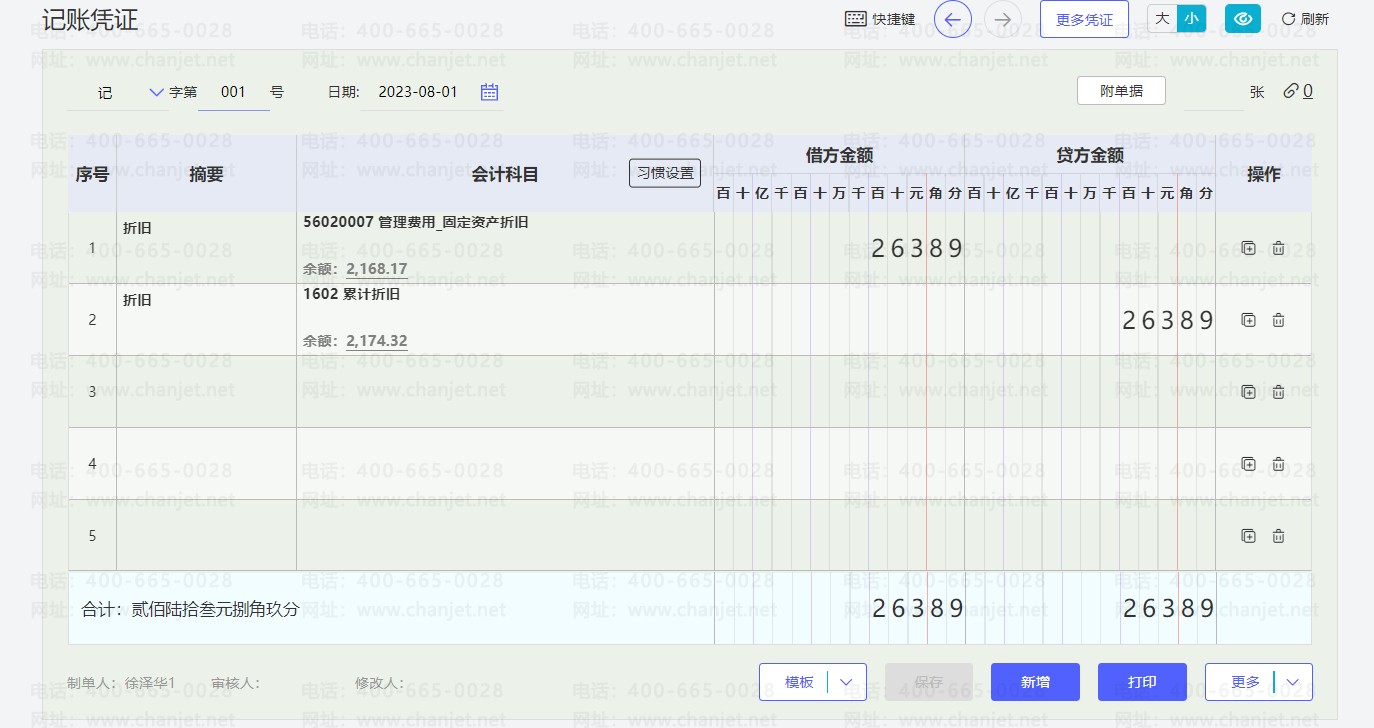Click row number 3 in 序号 column
The width and height of the screenshot is (1374, 728).
[93, 392]
